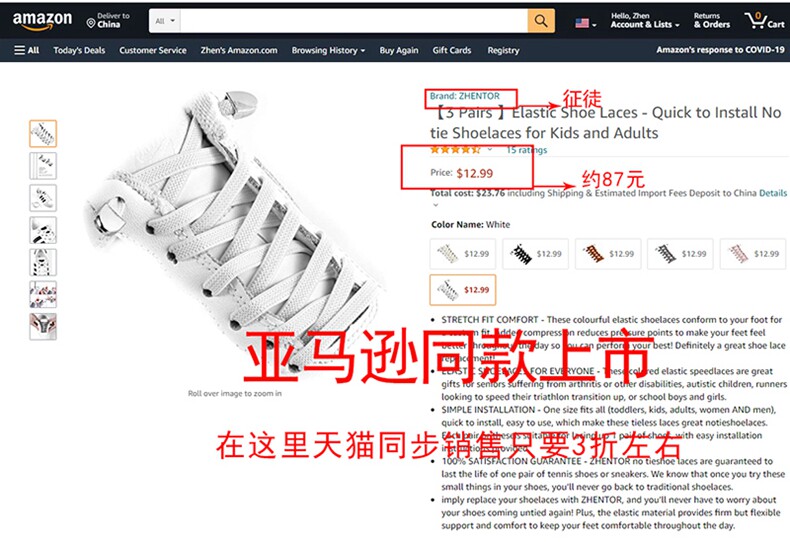Click the star rating icons
This screenshot has height=542, width=790.
click(455, 150)
